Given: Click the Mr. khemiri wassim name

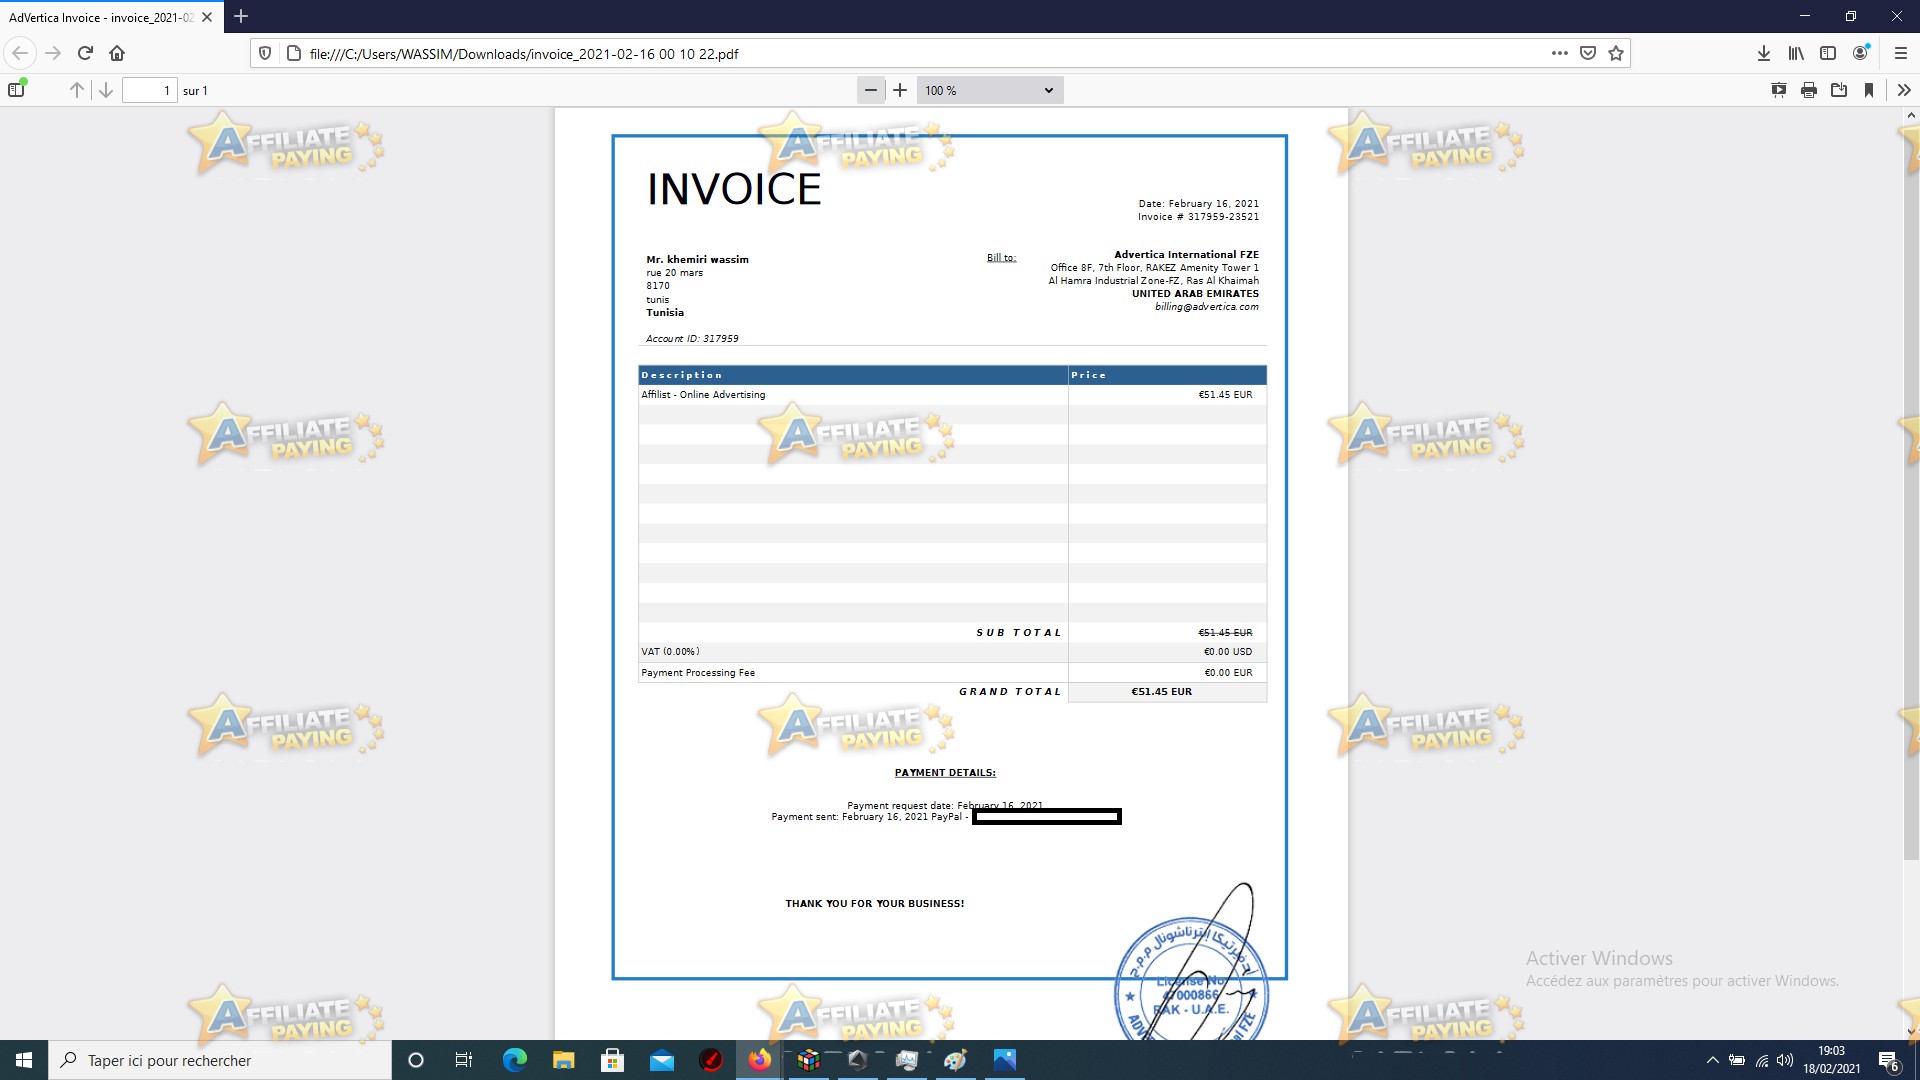Looking at the screenshot, I should 697,260.
